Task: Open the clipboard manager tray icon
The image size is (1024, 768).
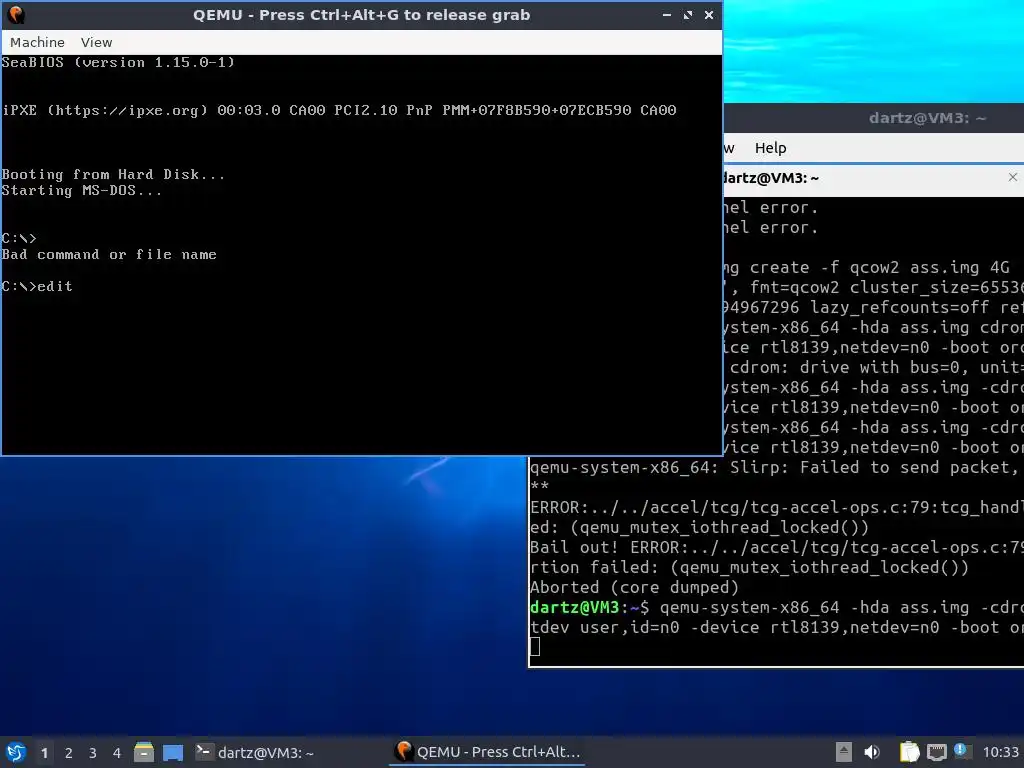Action: tap(909, 752)
